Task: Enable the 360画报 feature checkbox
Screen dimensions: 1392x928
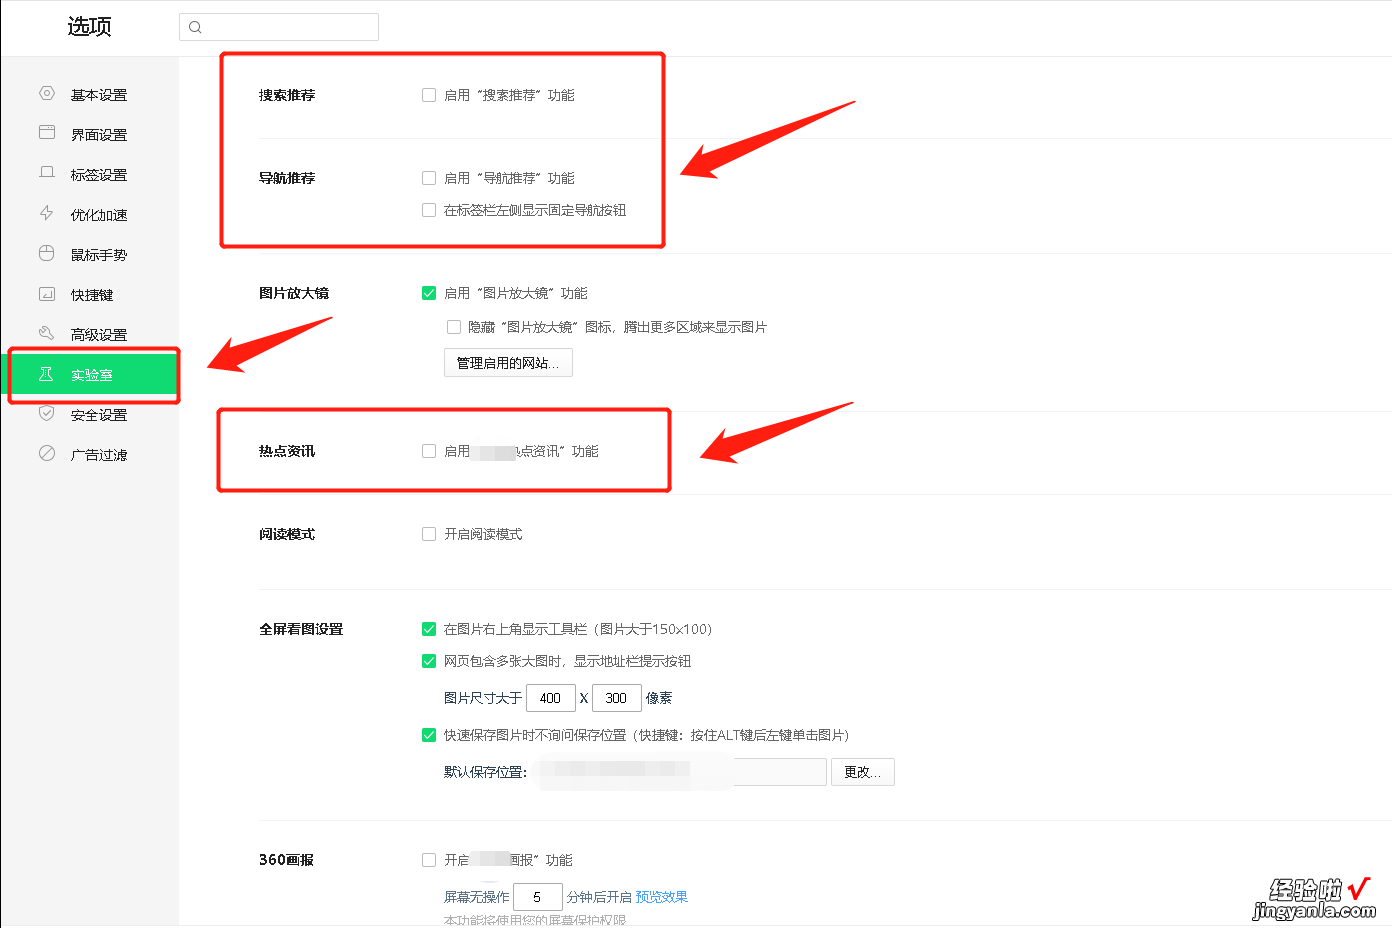Action: pyautogui.click(x=429, y=860)
